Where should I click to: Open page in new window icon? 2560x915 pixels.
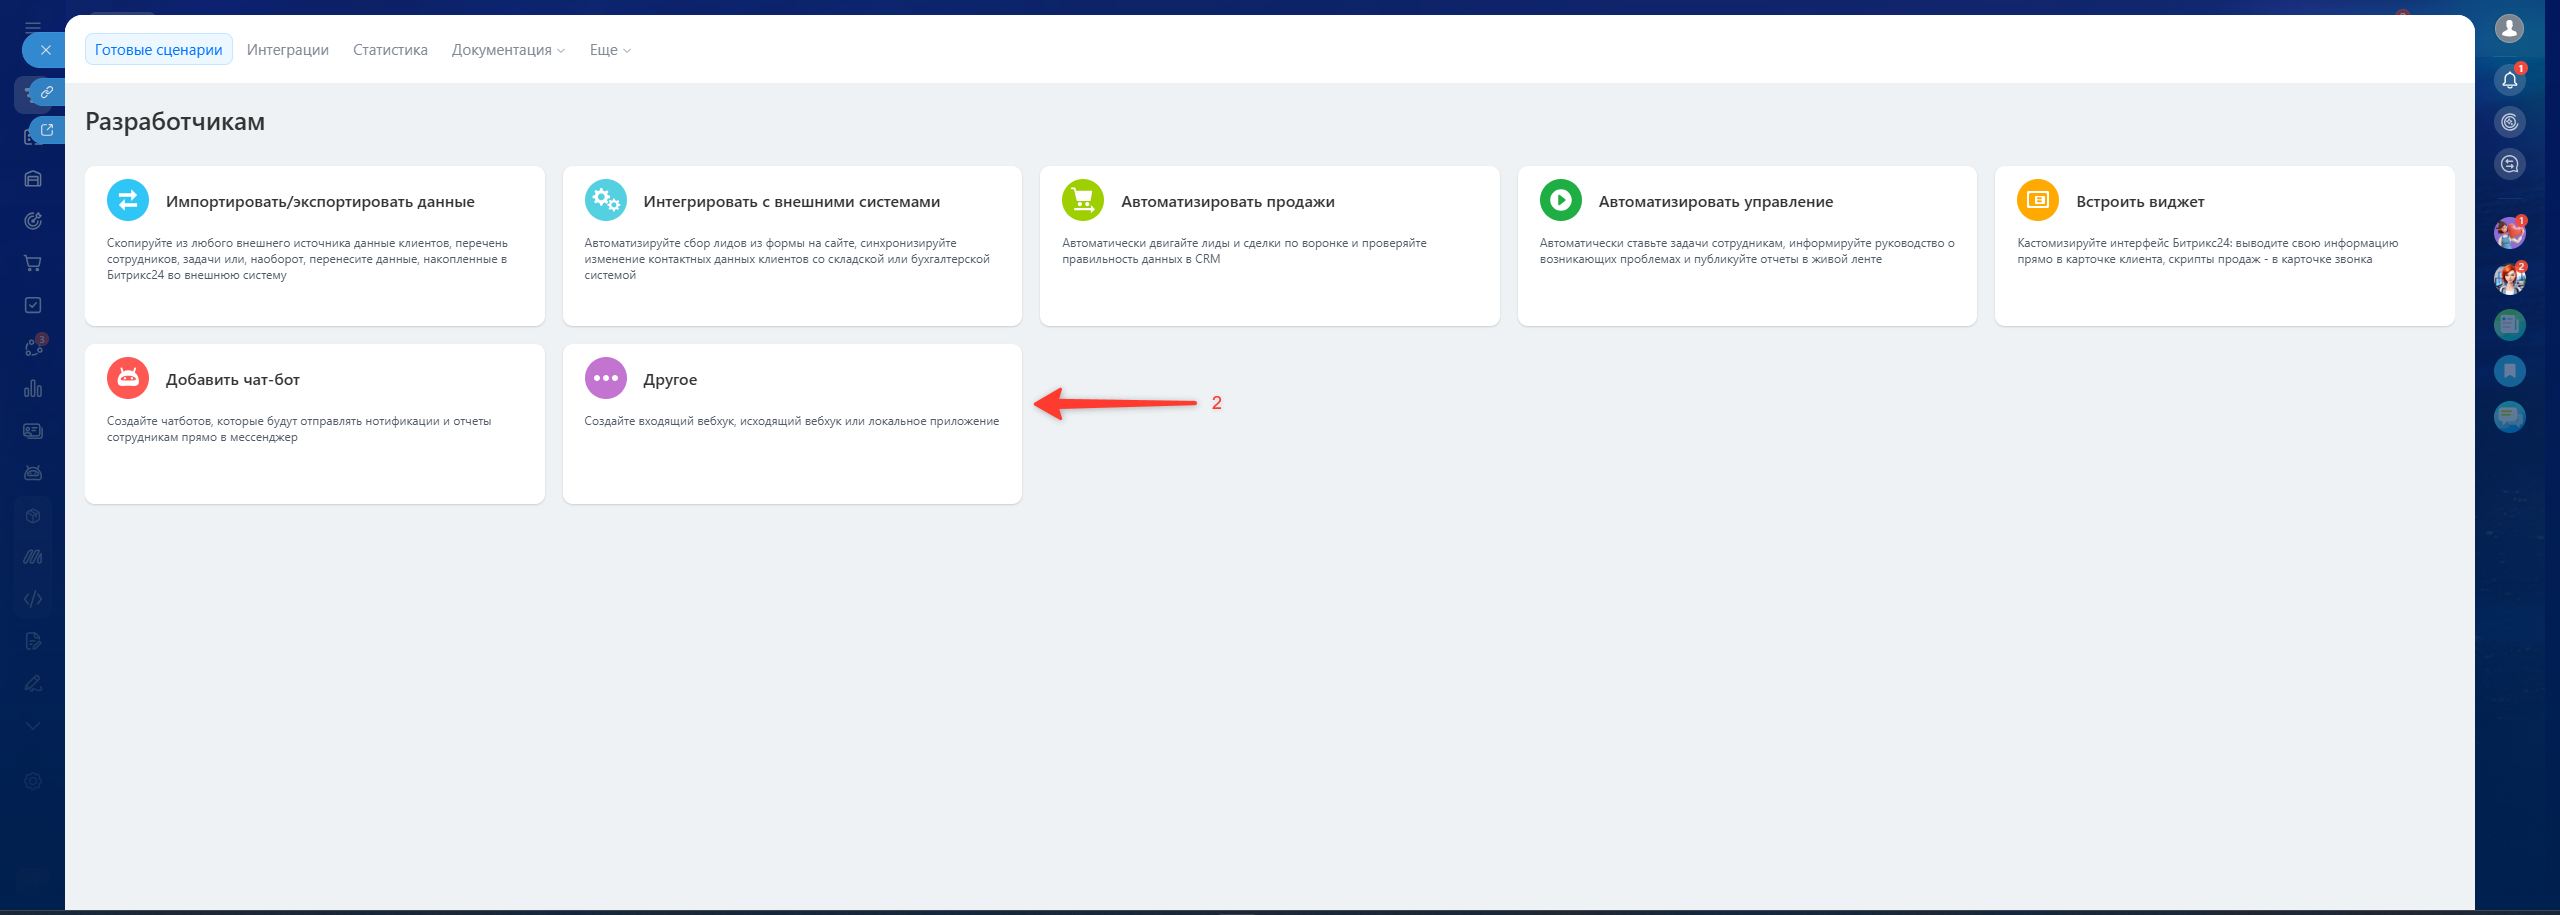[46, 130]
